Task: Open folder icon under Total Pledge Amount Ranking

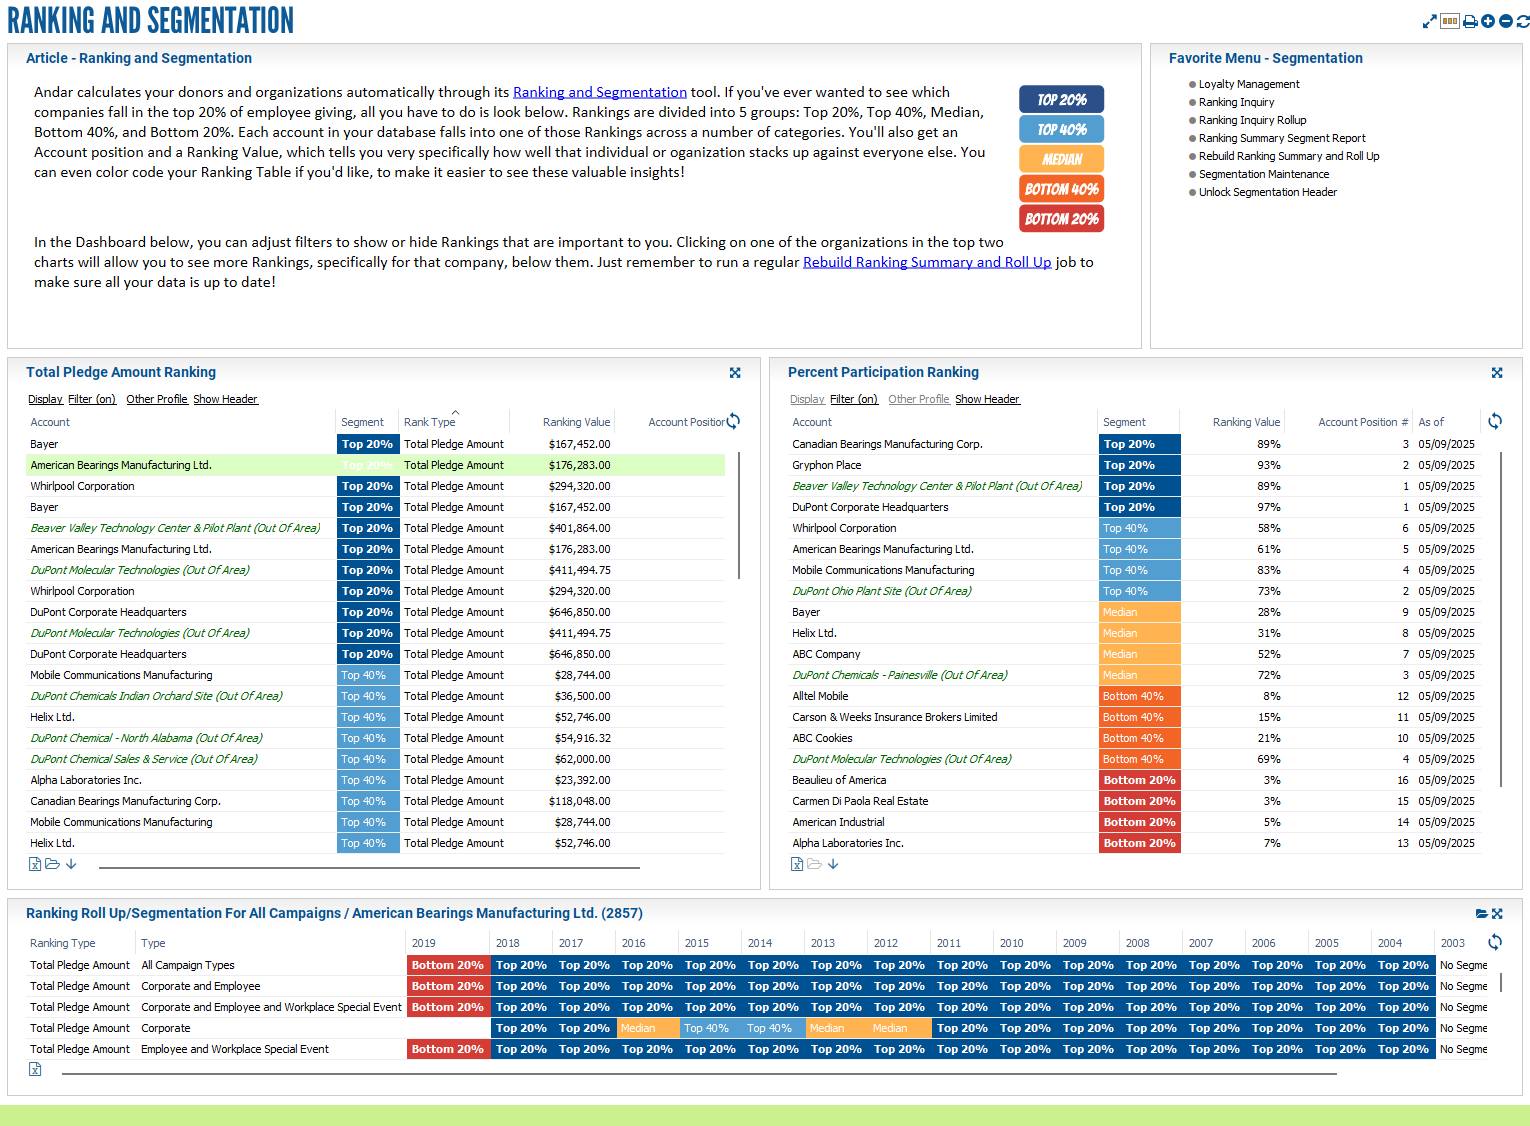Action: (x=53, y=864)
